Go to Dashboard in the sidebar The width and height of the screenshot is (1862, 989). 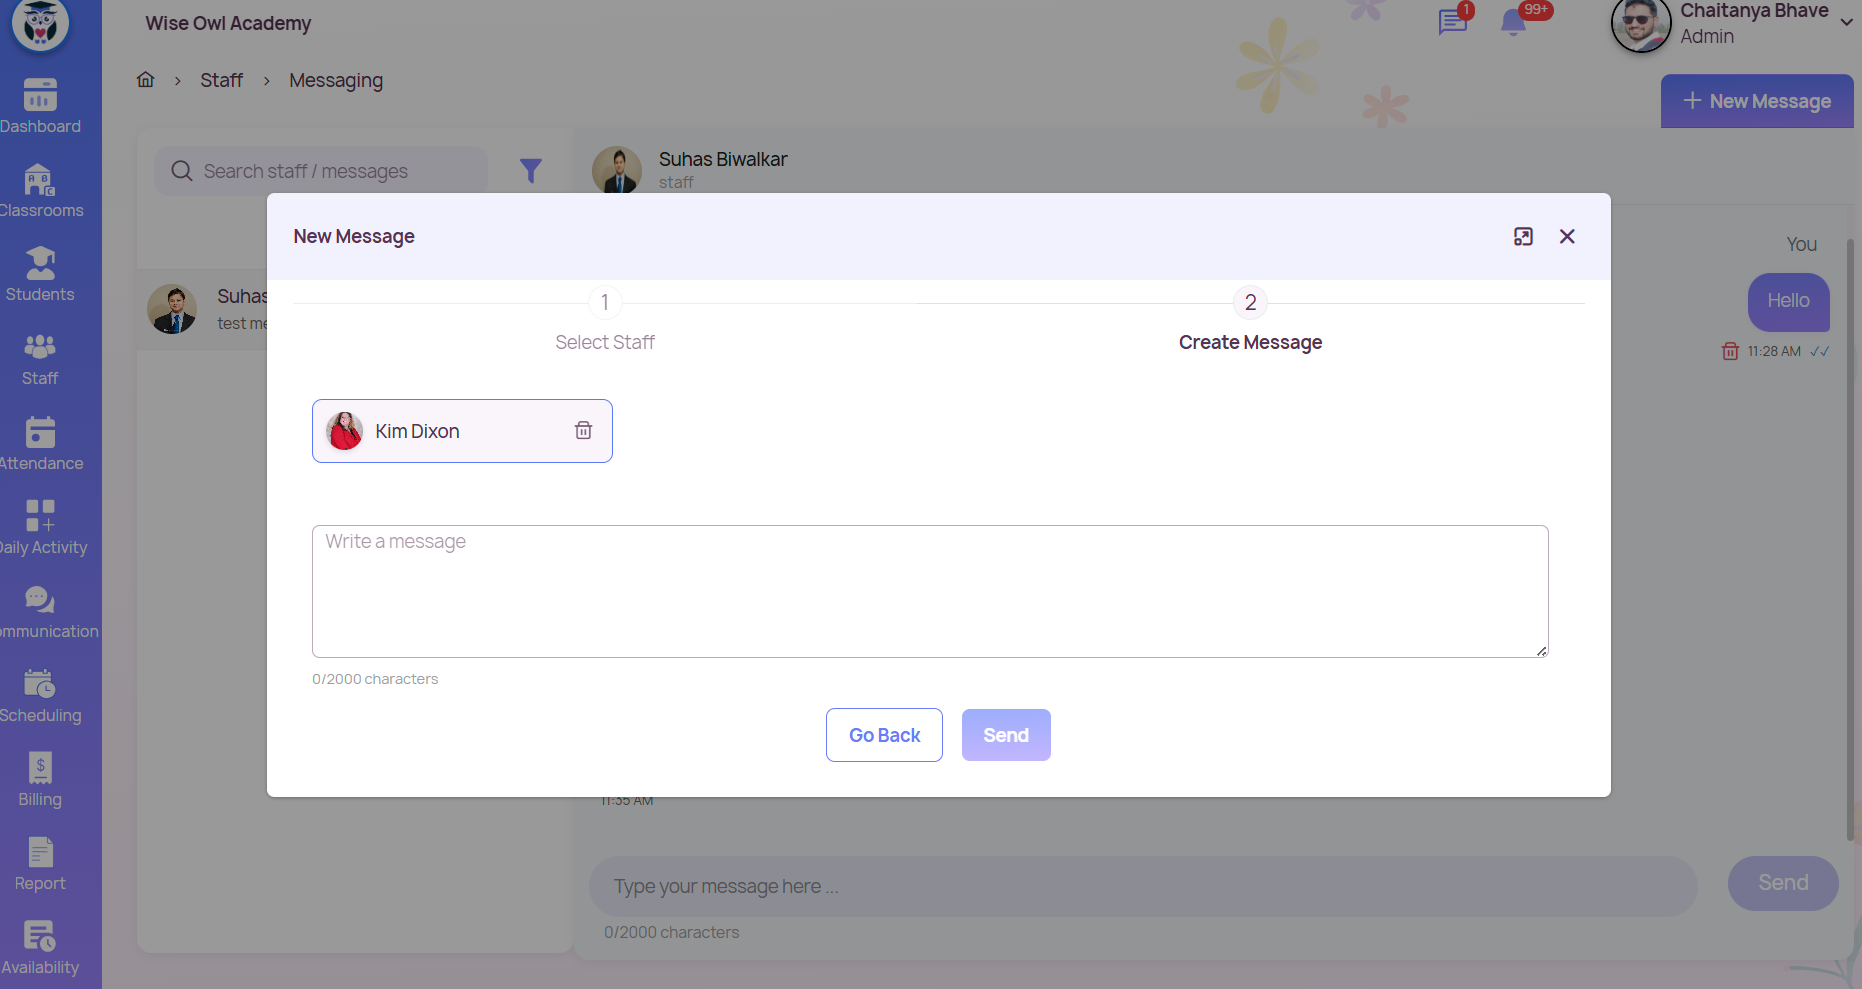[40, 106]
